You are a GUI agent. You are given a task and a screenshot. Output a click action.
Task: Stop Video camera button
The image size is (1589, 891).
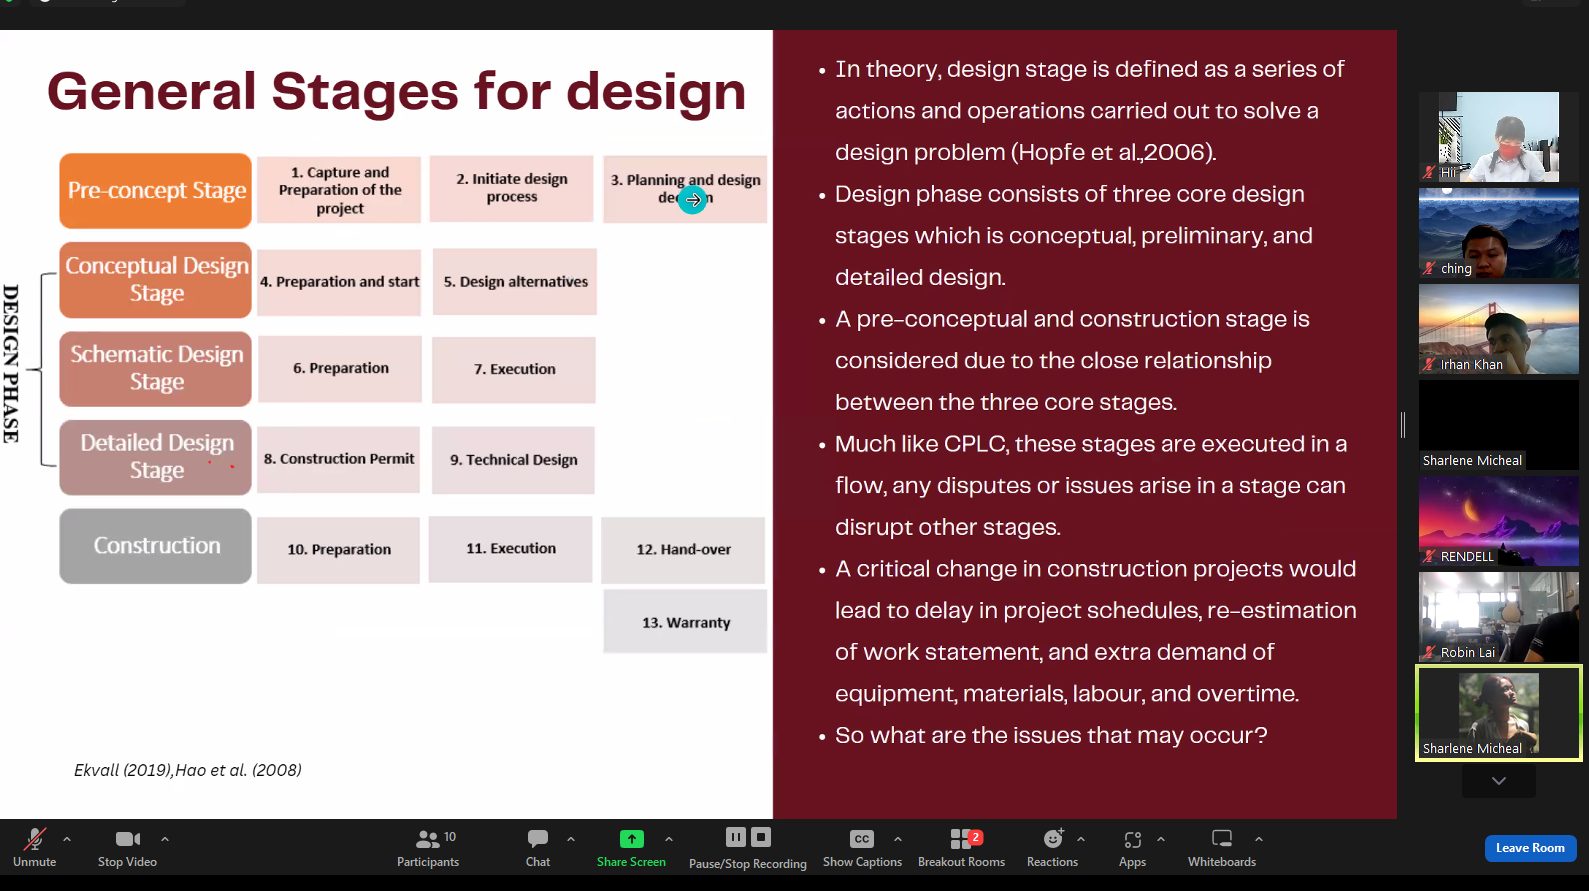pyautogui.click(x=128, y=847)
